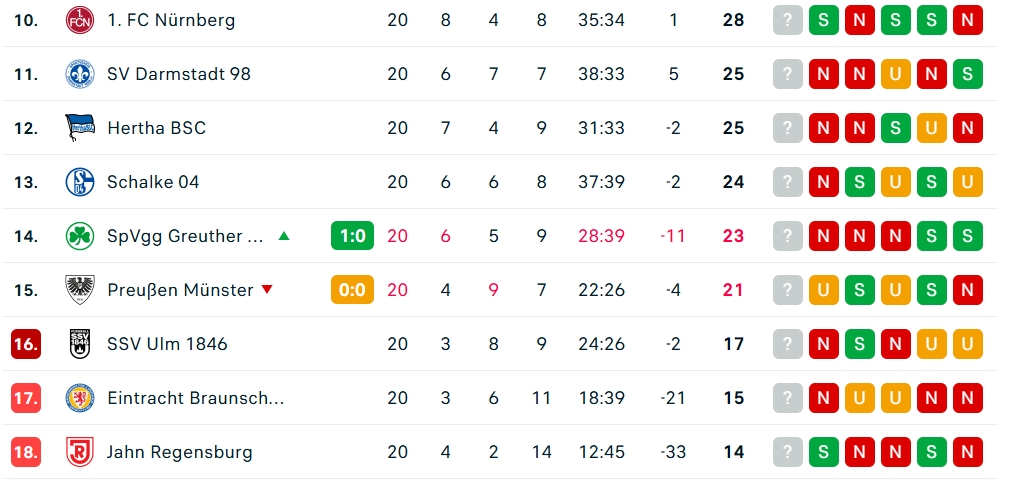Click the Jahn Regensburg club logo

coord(79,452)
